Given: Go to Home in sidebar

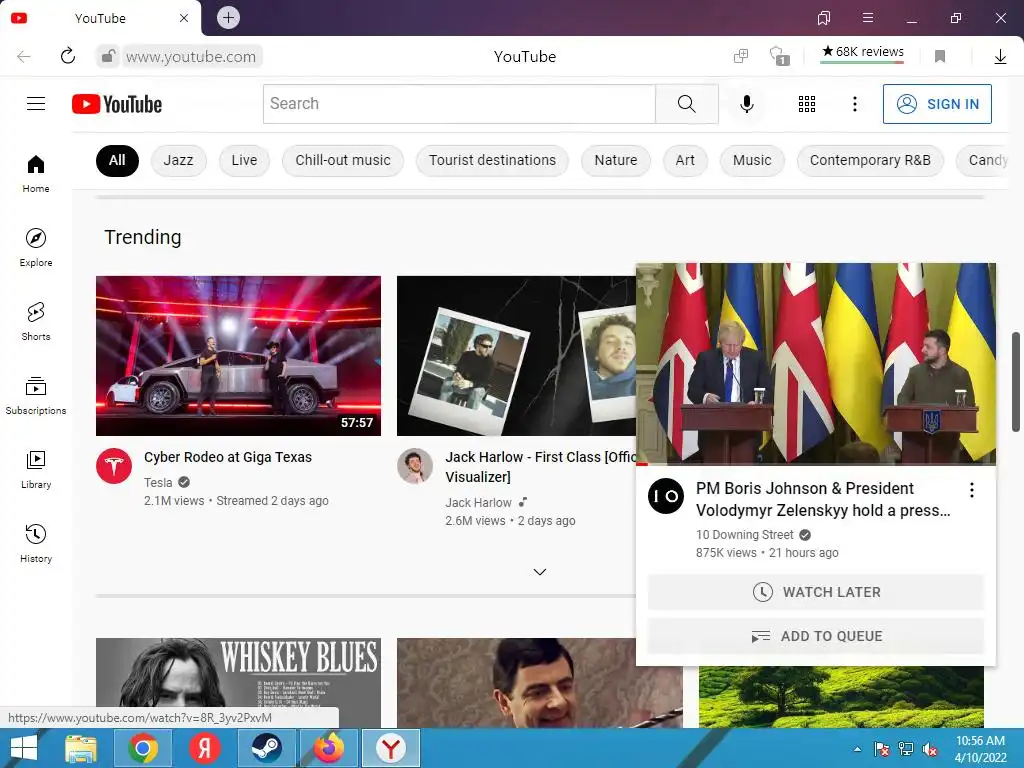Looking at the screenshot, I should (36, 174).
